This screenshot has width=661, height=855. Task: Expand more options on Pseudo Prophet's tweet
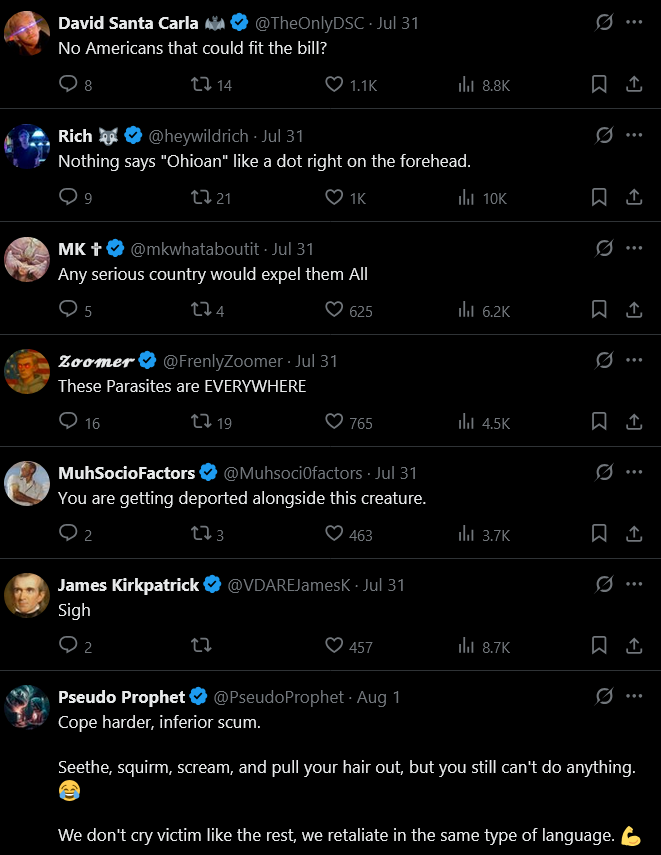[634, 696]
